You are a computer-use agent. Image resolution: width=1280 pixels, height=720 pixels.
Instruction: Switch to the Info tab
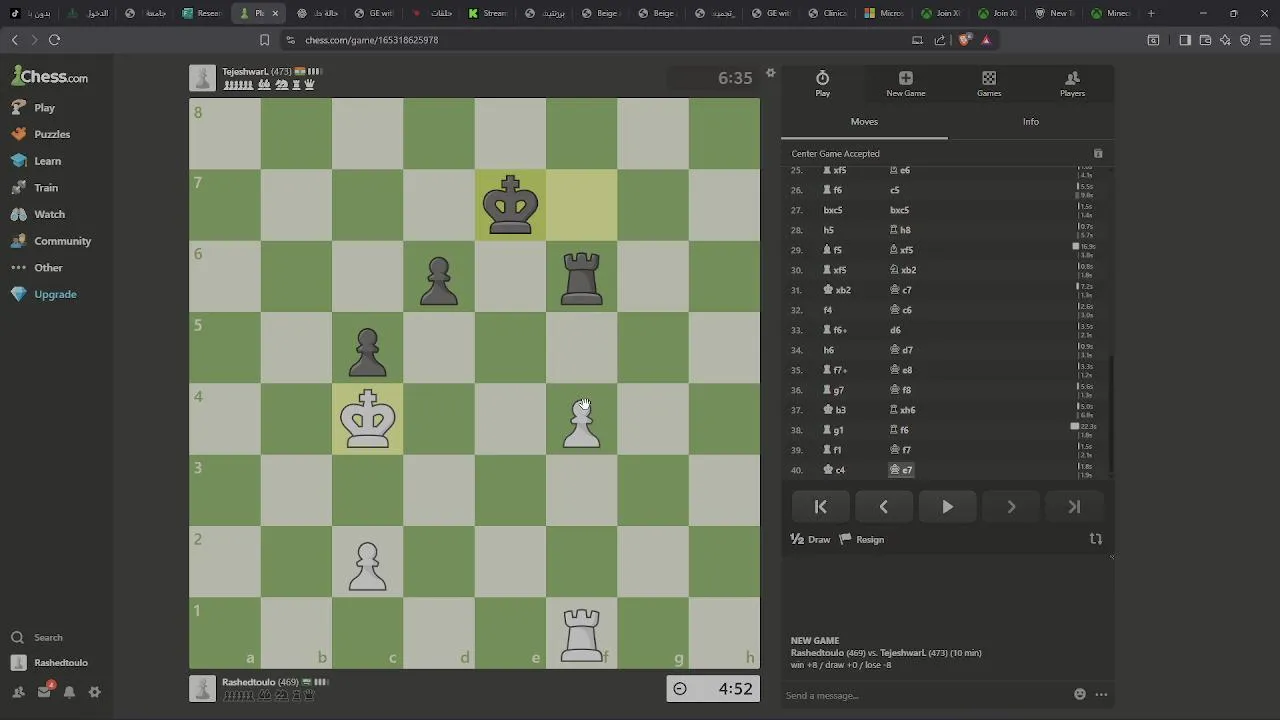coord(1030,122)
